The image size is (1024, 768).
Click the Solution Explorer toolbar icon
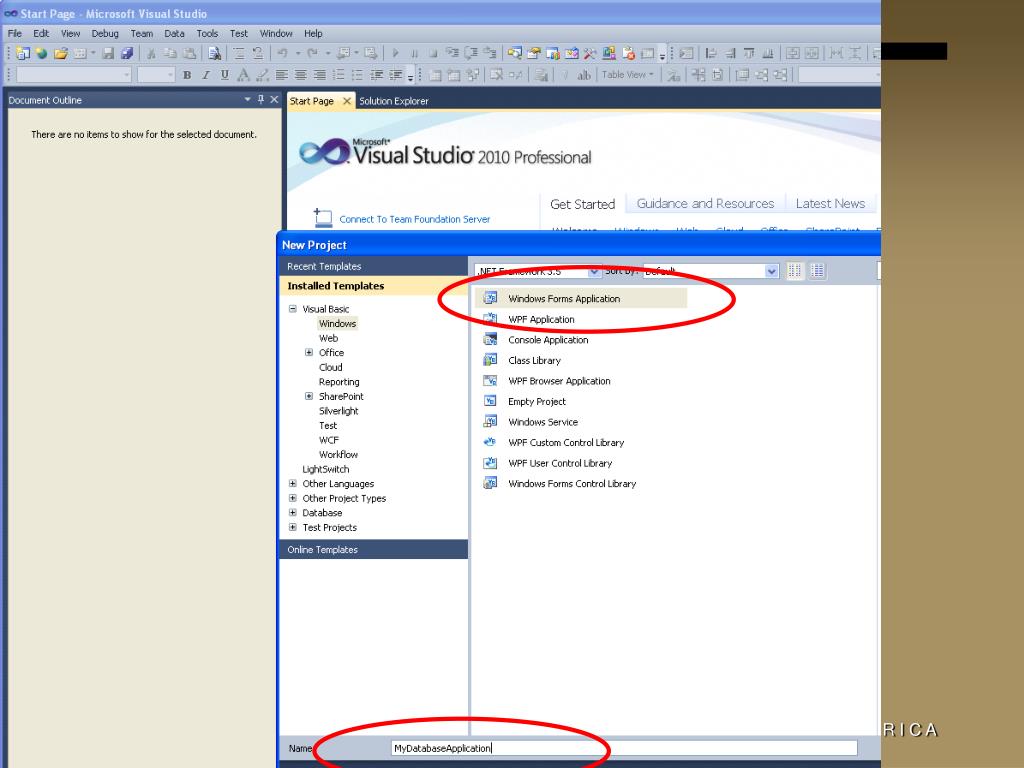[x=515, y=54]
